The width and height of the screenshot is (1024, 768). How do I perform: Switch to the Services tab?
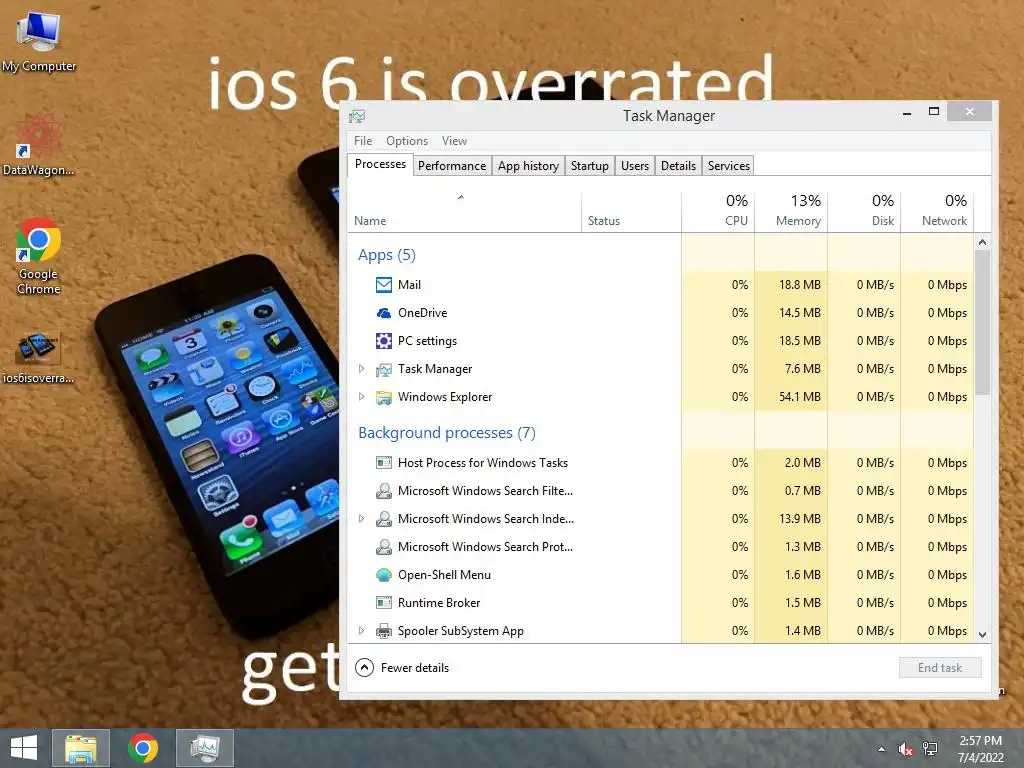(x=729, y=166)
